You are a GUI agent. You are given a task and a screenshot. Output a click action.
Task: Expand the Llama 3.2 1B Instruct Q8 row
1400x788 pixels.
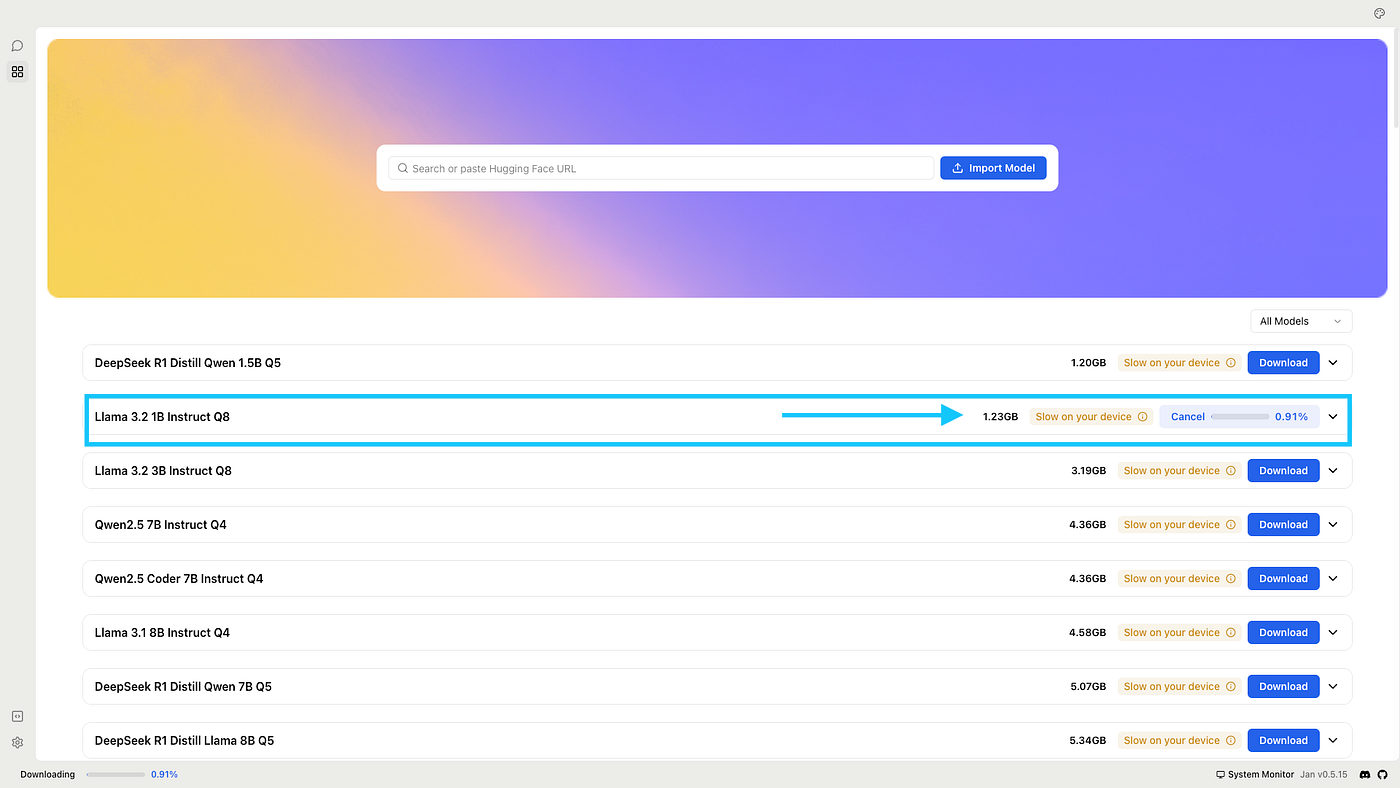(1333, 417)
